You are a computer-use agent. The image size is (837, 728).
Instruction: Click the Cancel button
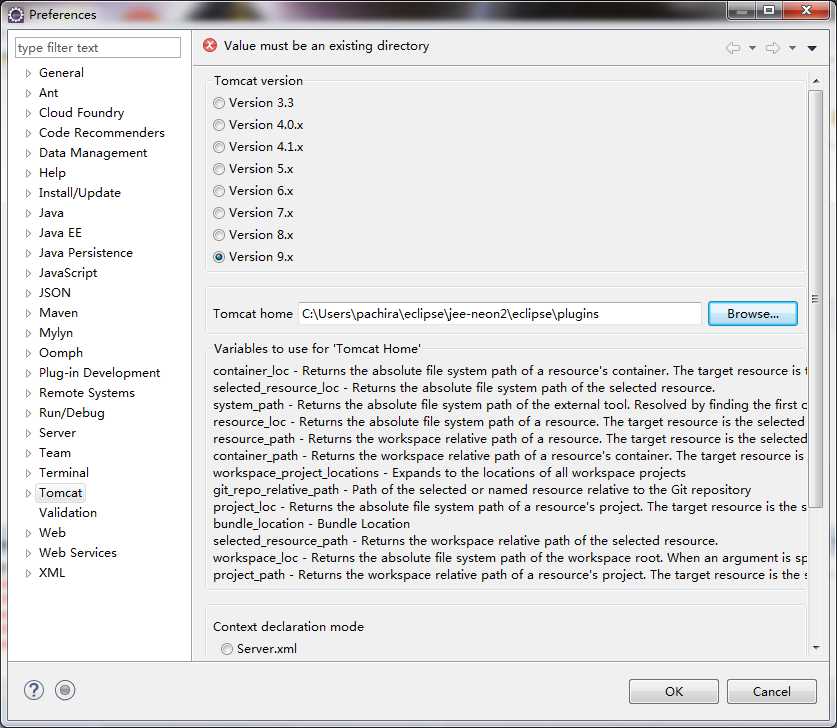pos(771,691)
